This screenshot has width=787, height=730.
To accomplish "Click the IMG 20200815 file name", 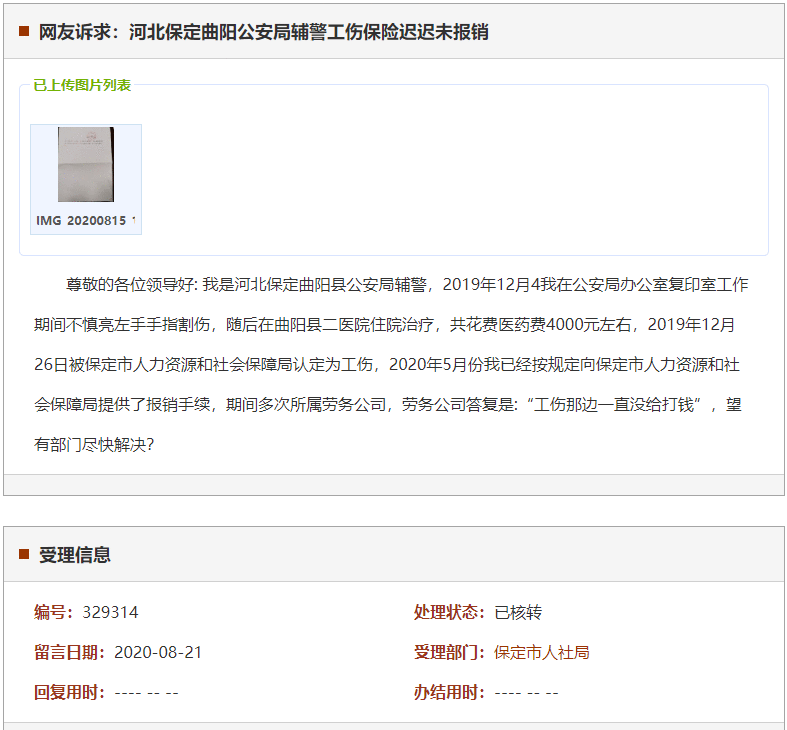I will pyautogui.click(x=86, y=220).
